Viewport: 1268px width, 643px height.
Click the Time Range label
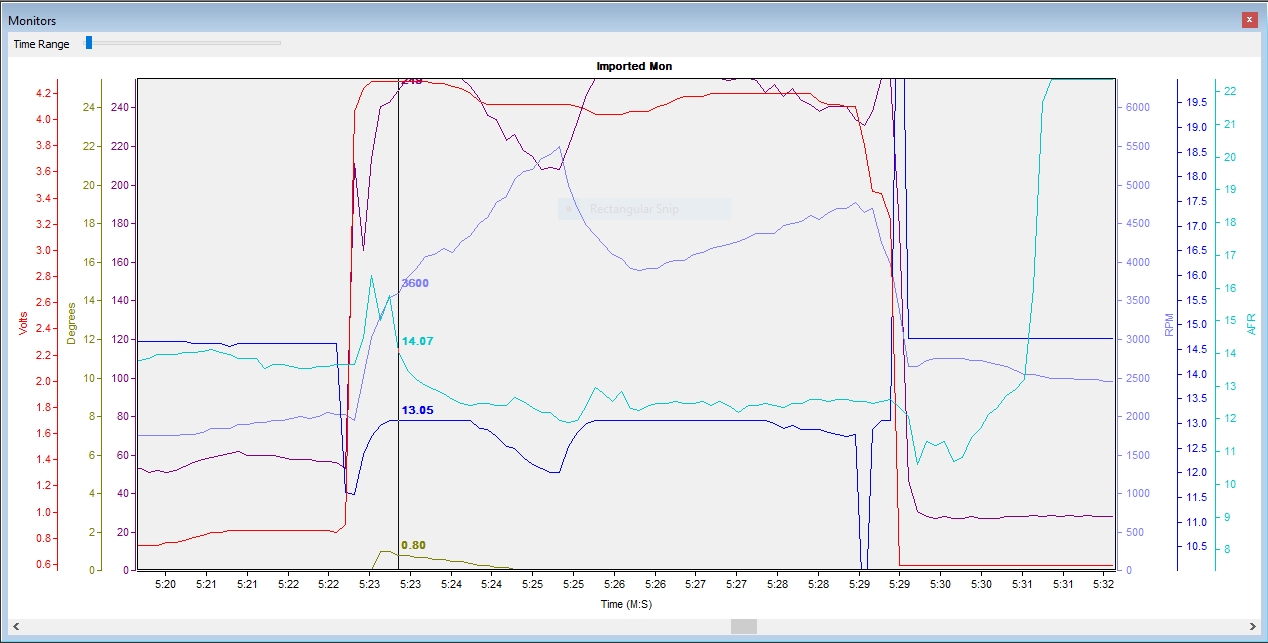pyautogui.click(x=41, y=44)
